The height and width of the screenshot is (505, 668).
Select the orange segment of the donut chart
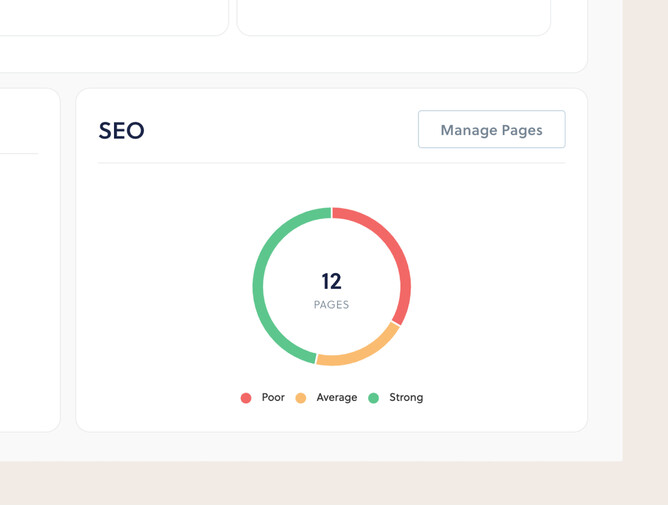(358, 351)
